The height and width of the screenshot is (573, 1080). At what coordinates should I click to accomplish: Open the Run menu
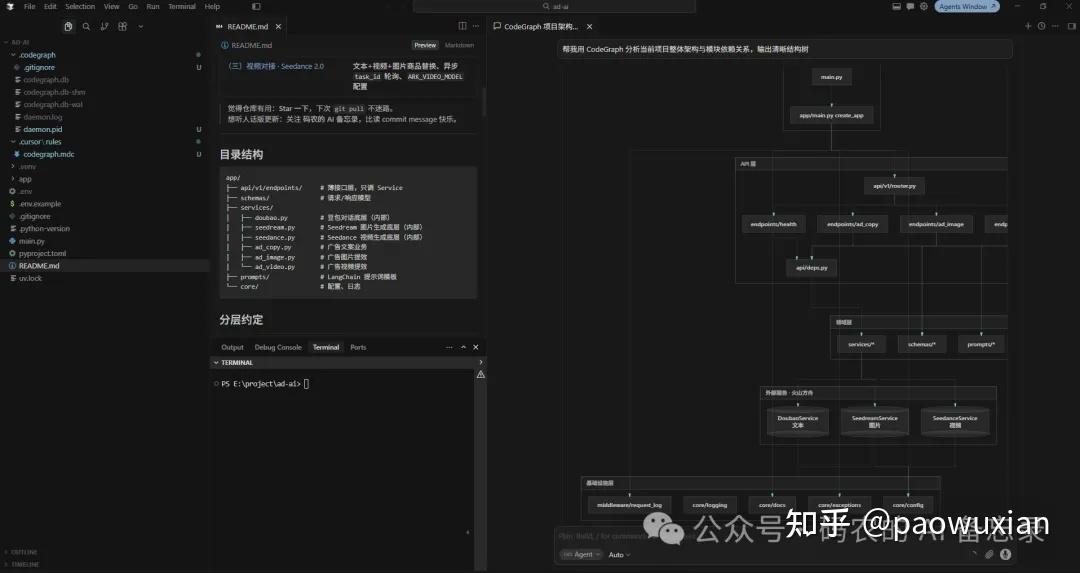tap(153, 6)
